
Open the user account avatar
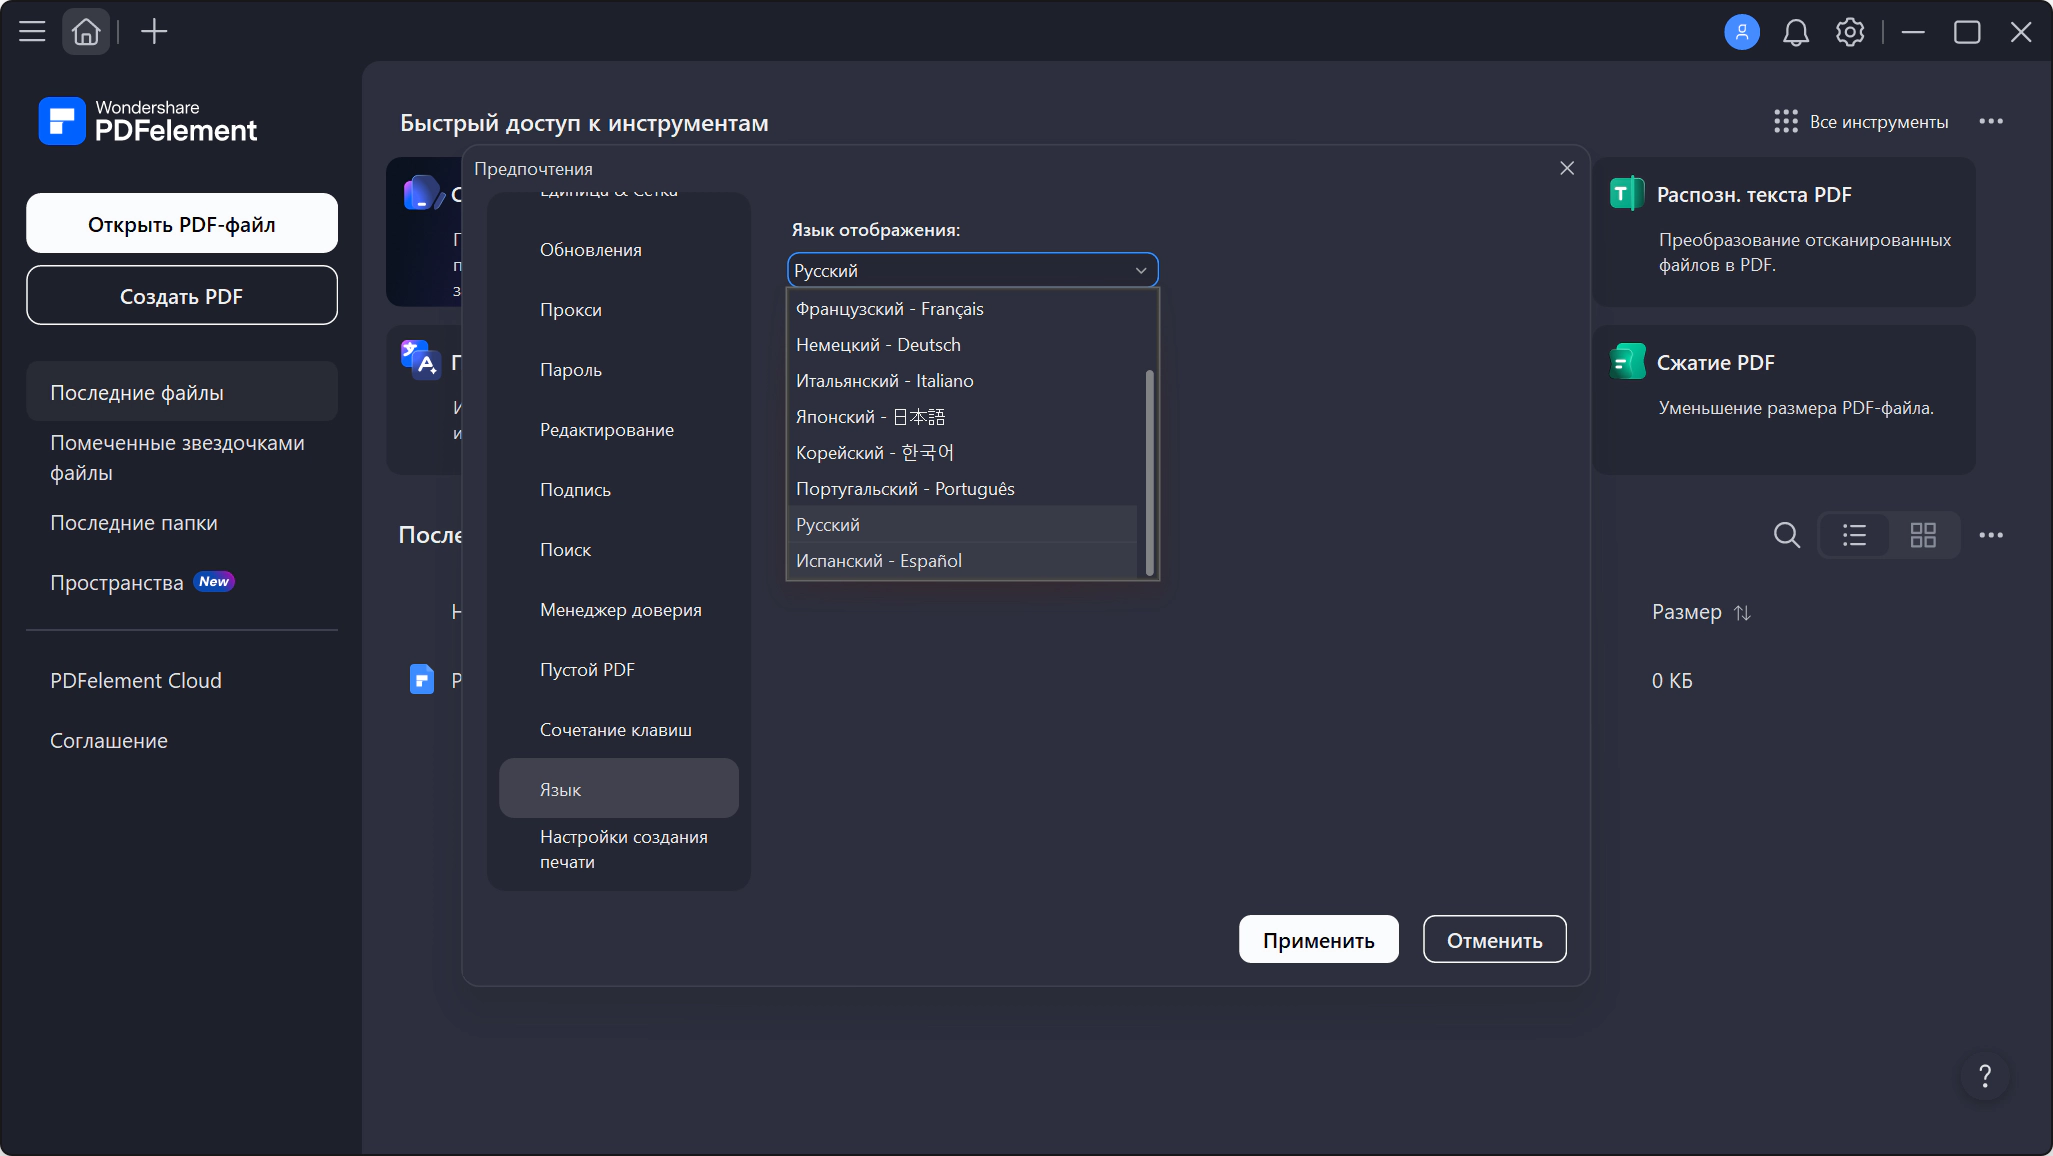coord(1742,32)
